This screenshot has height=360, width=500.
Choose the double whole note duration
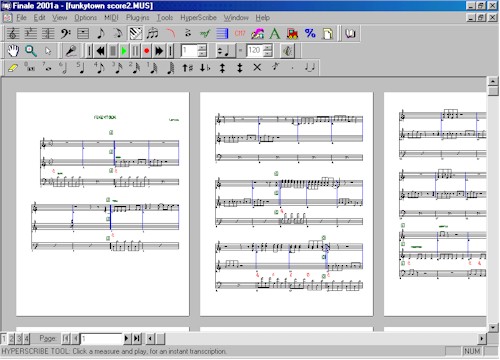[30, 68]
